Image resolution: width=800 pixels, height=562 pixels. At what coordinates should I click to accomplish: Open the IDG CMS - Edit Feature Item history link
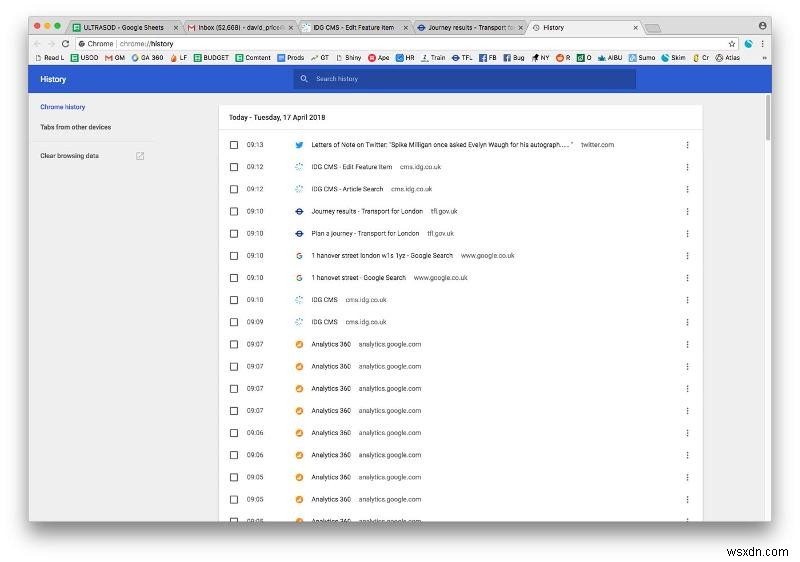[351, 167]
